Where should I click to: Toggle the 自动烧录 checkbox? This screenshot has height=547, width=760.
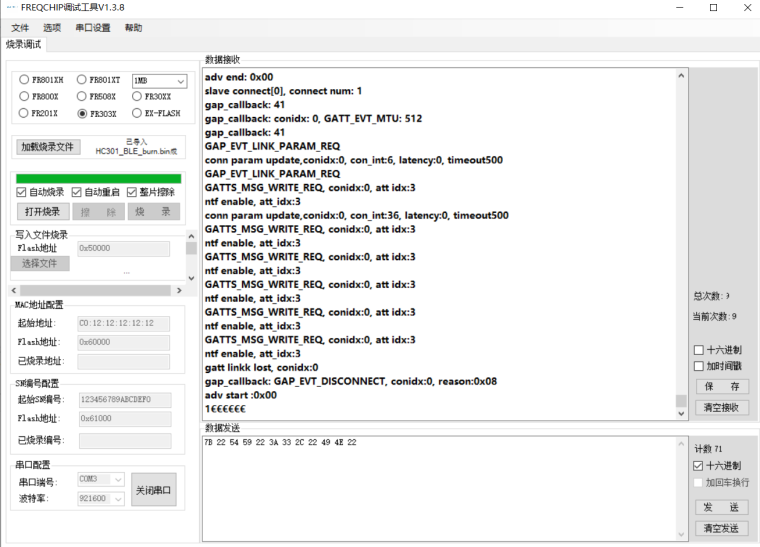(22, 192)
